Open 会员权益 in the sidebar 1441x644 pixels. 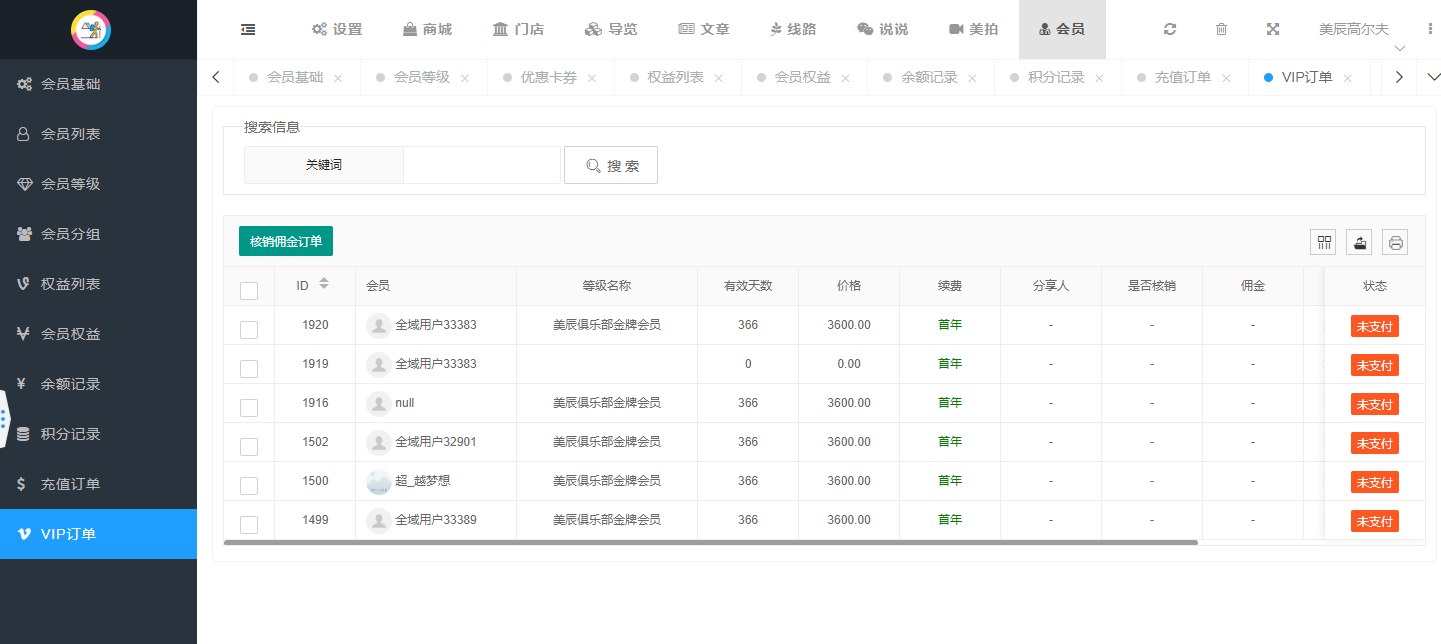click(98, 334)
